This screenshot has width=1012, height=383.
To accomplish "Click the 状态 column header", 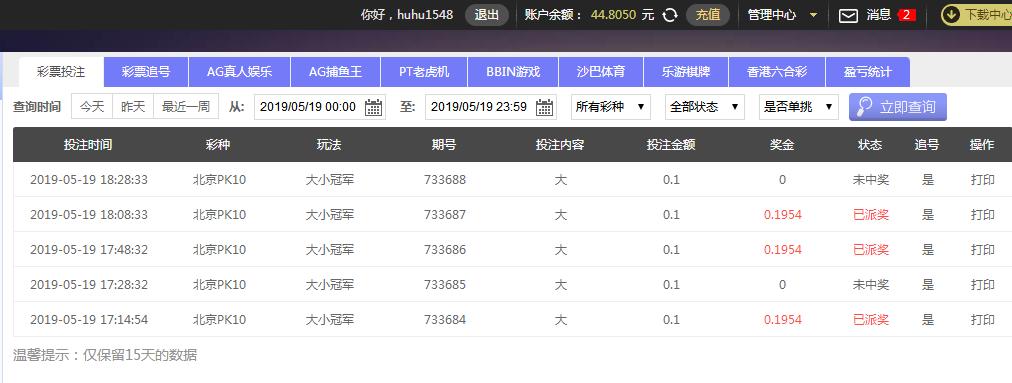I will click(x=869, y=145).
